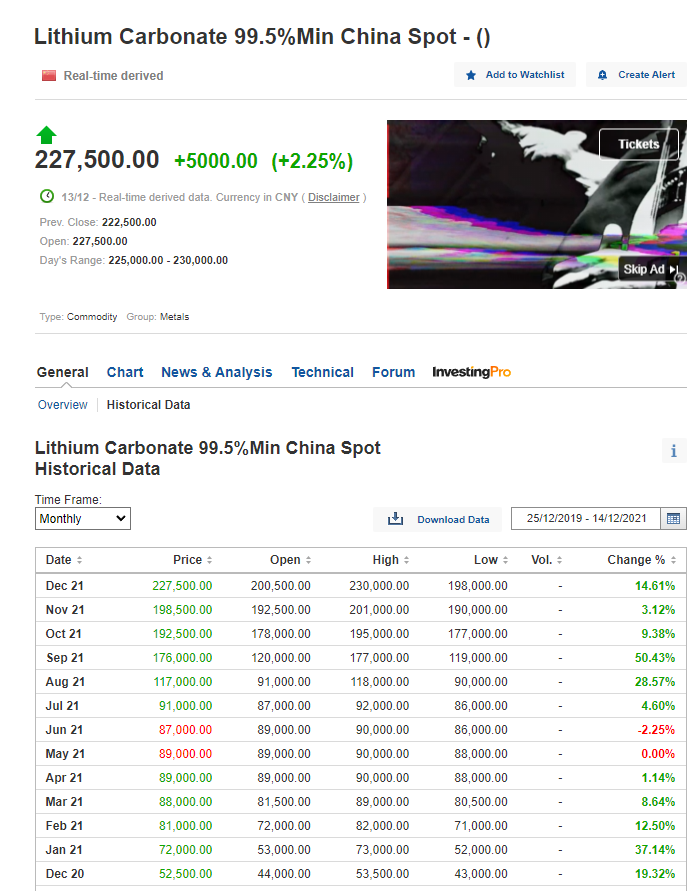Viewport: 699px width, 891px height.
Task: Sort by Change % column arrows
Action: (673, 560)
